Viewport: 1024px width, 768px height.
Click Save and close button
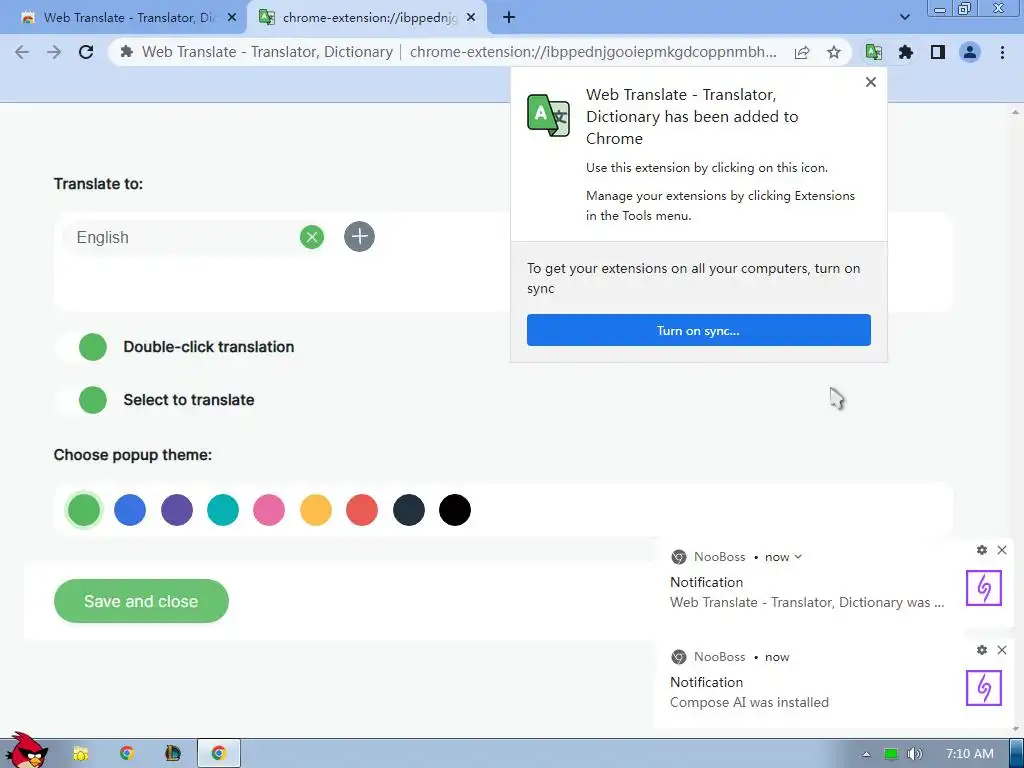click(x=141, y=601)
